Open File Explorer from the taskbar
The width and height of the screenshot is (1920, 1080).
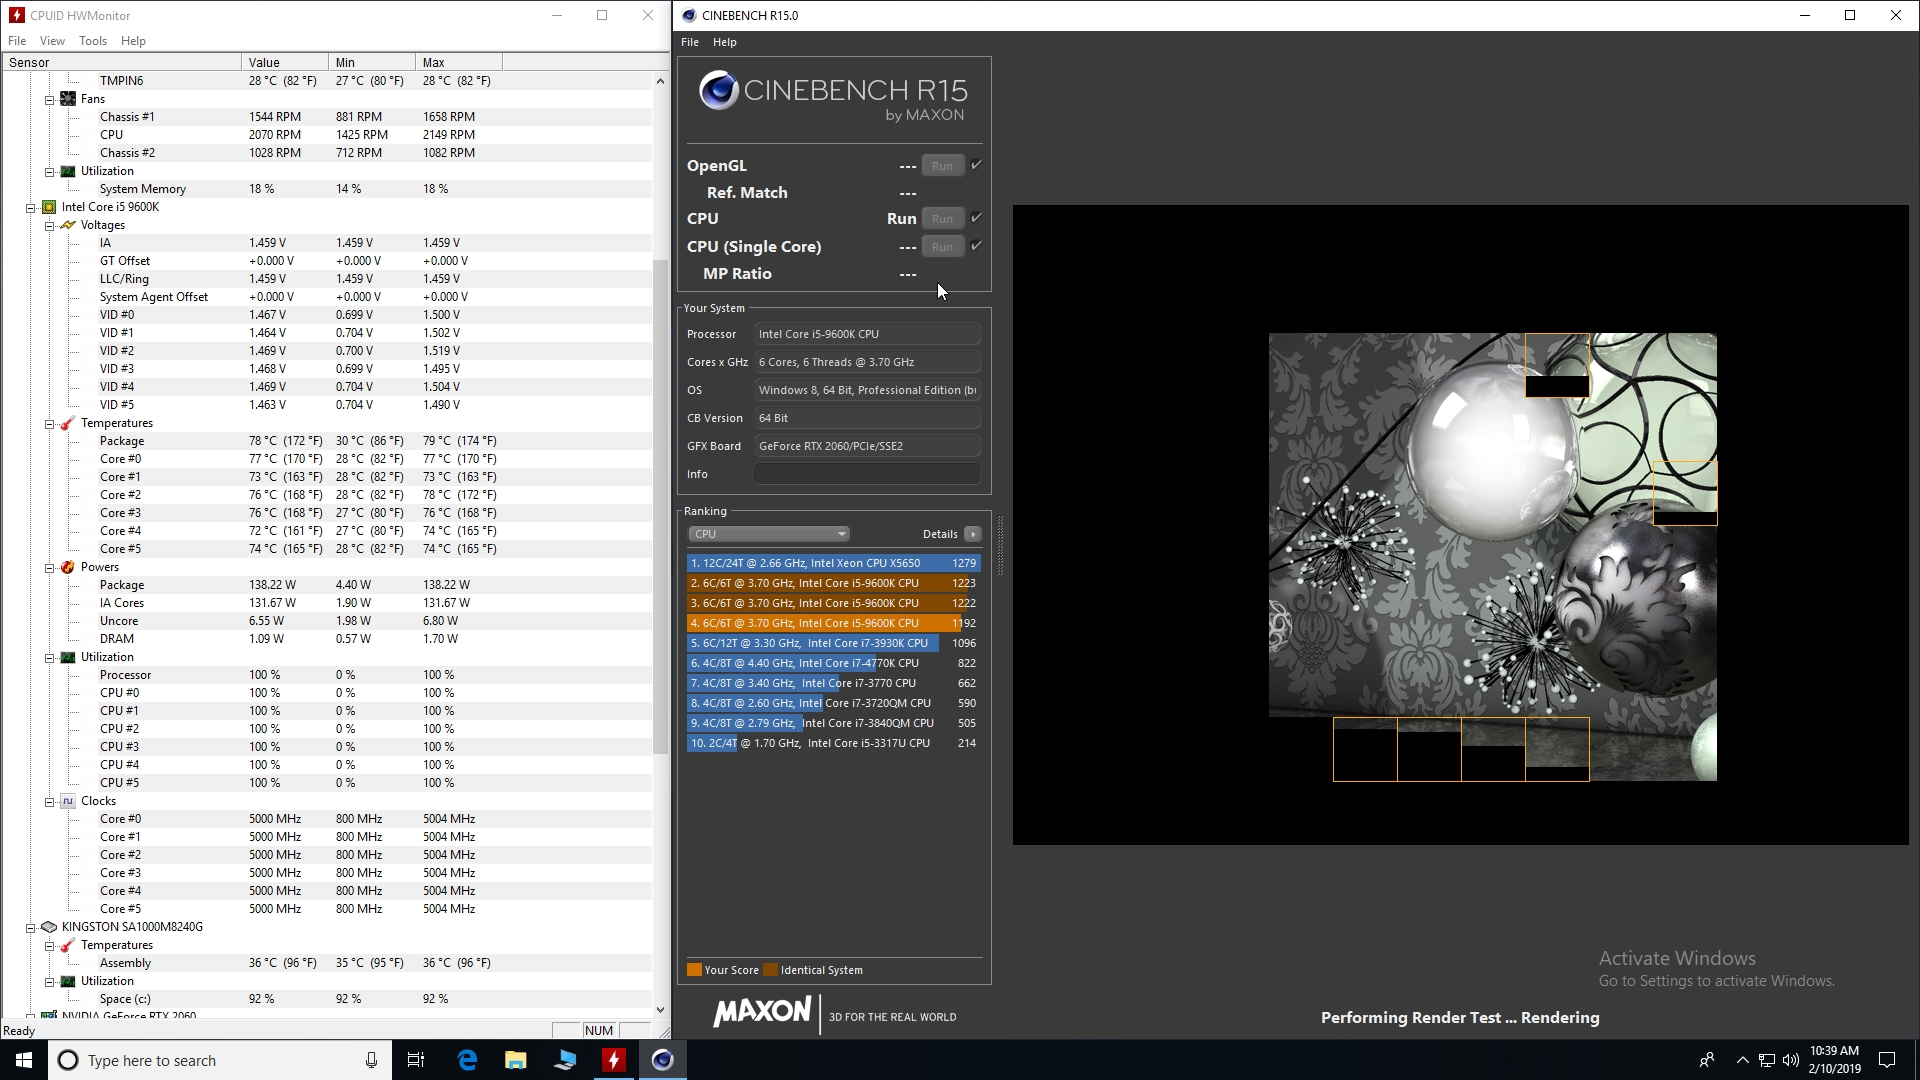(x=516, y=1060)
